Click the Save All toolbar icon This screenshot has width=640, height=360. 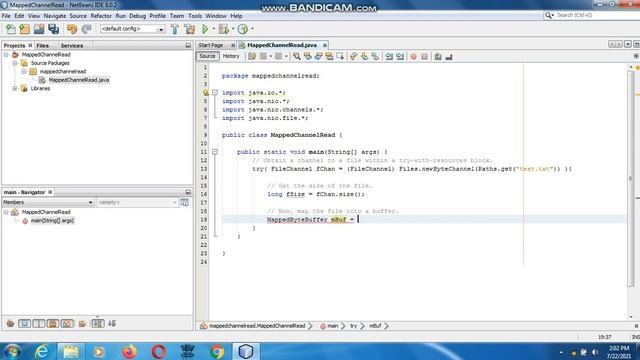coord(53,29)
